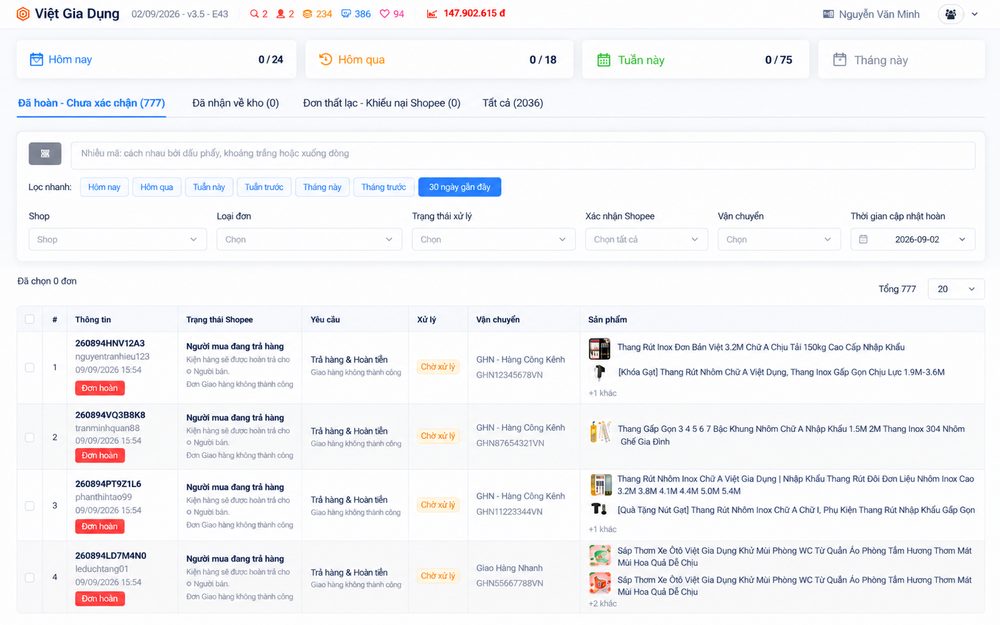
Task: Open the Tháng này summary card
Action: [x=901, y=60]
